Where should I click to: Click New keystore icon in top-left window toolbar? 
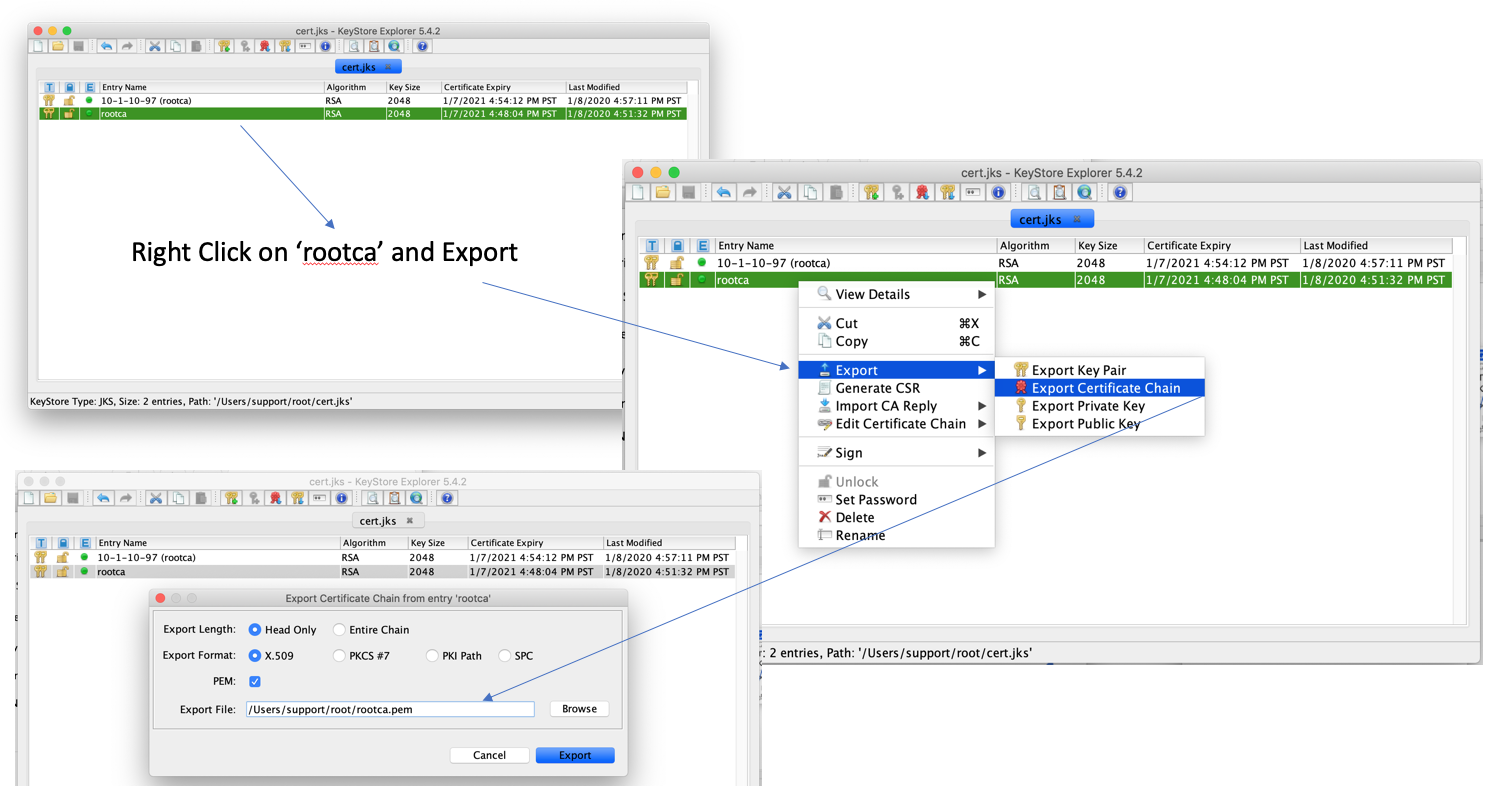[38, 46]
